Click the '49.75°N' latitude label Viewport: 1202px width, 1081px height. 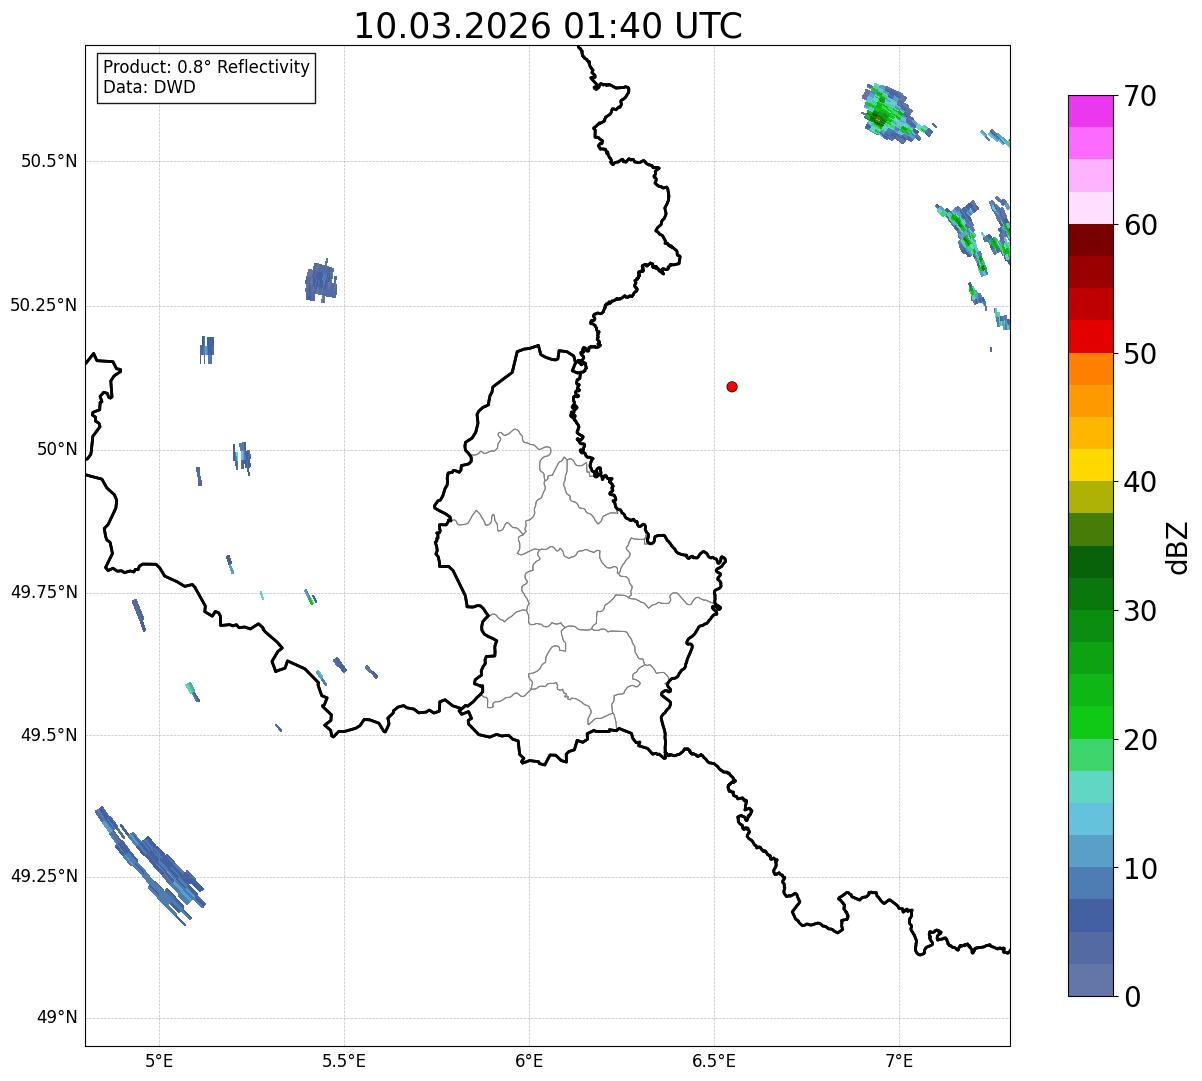click(x=44, y=592)
